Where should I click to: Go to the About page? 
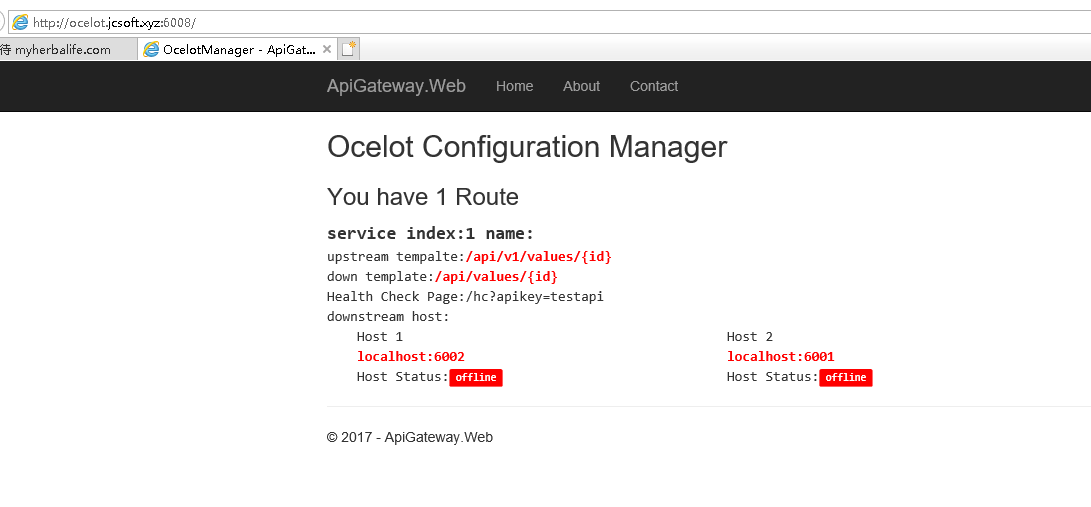pos(581,86)
